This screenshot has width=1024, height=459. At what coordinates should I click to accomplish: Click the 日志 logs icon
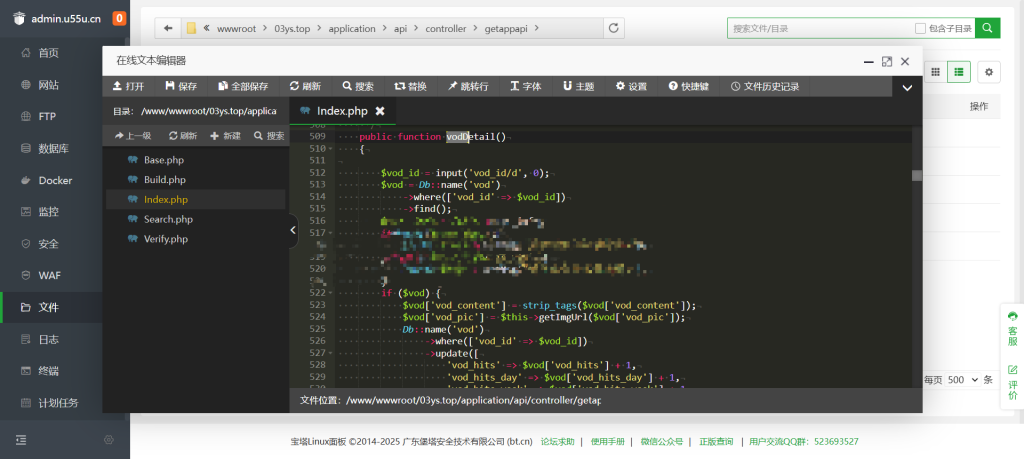pos(26,340)
